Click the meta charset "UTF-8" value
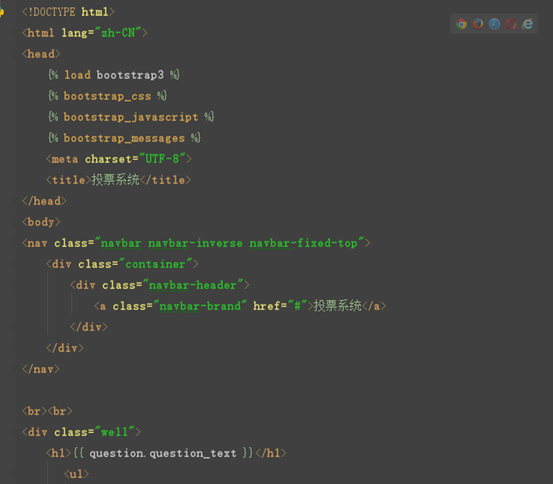 click(x=162, y=159)
